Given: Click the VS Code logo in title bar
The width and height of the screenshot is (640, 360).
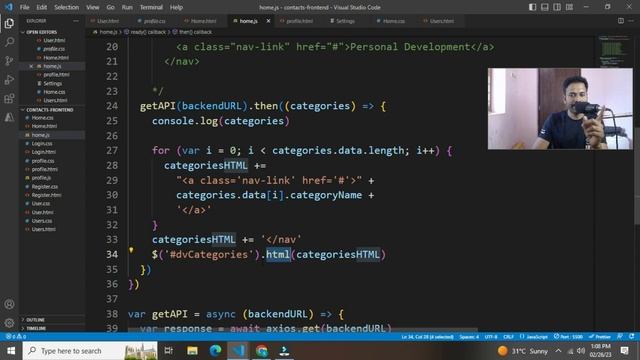Looking at the screenshot, I should click(9, 7).
